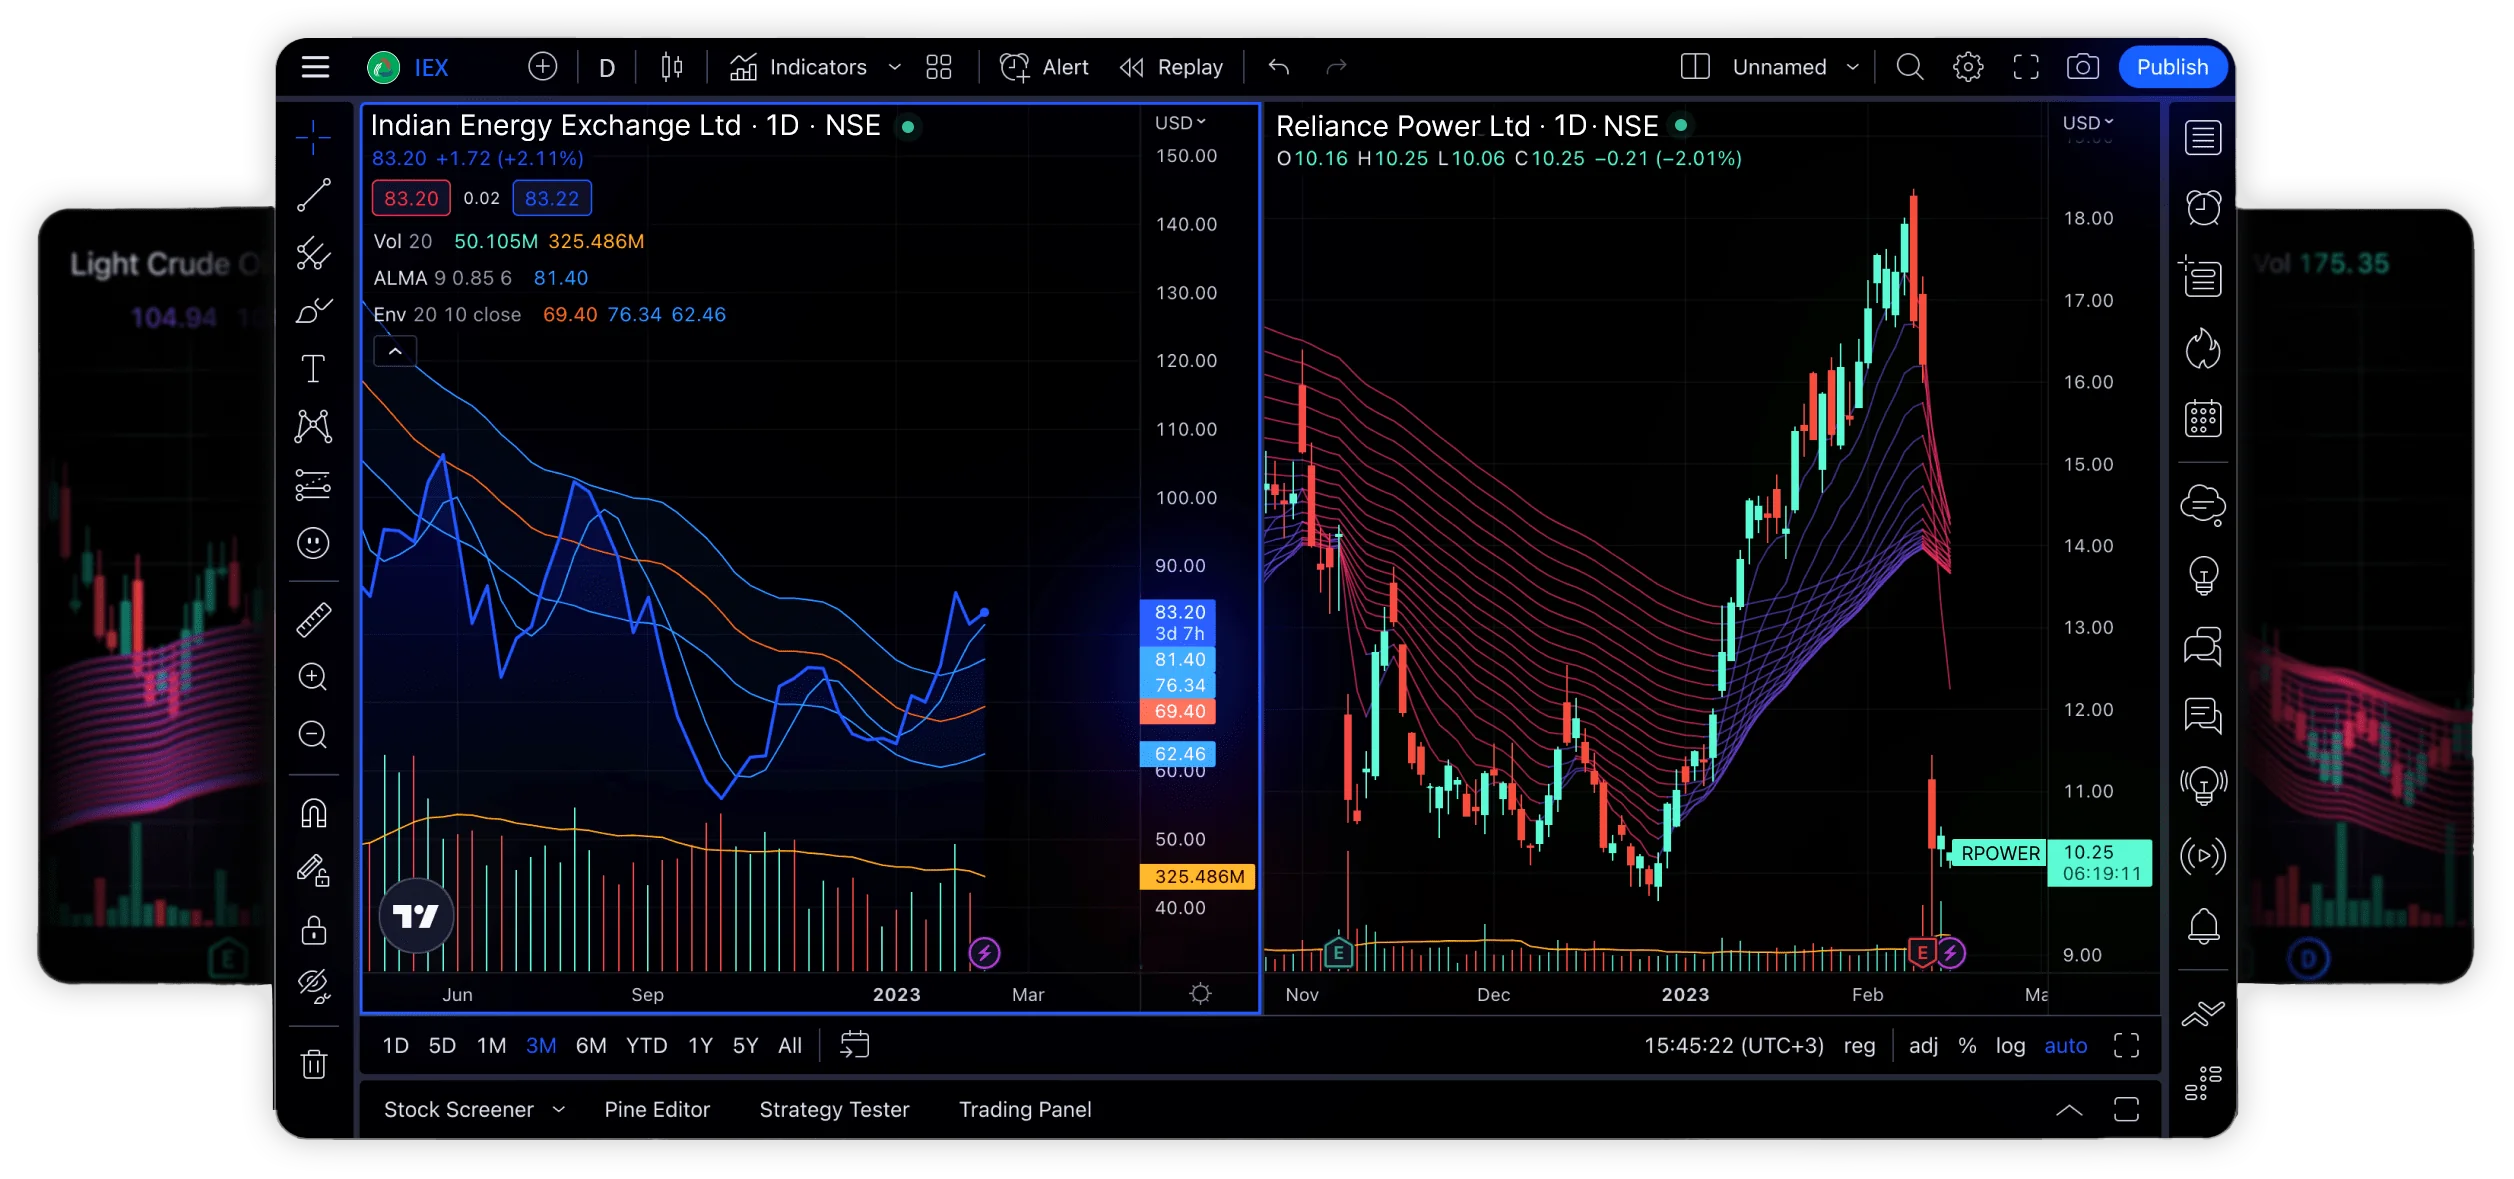Select the Text annotation tool
This screenshot has height=1179, width=2514.
pos(313,369)
